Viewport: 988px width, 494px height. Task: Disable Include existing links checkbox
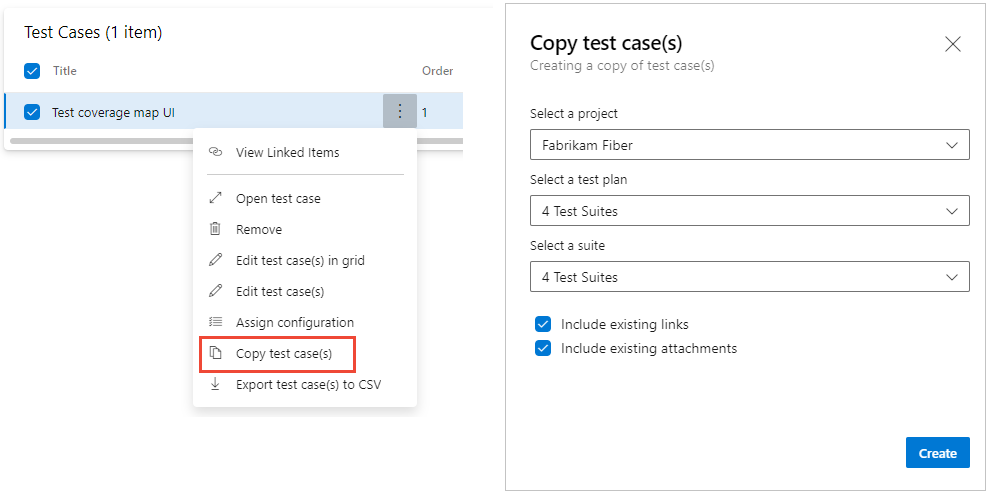click(543, 324)
